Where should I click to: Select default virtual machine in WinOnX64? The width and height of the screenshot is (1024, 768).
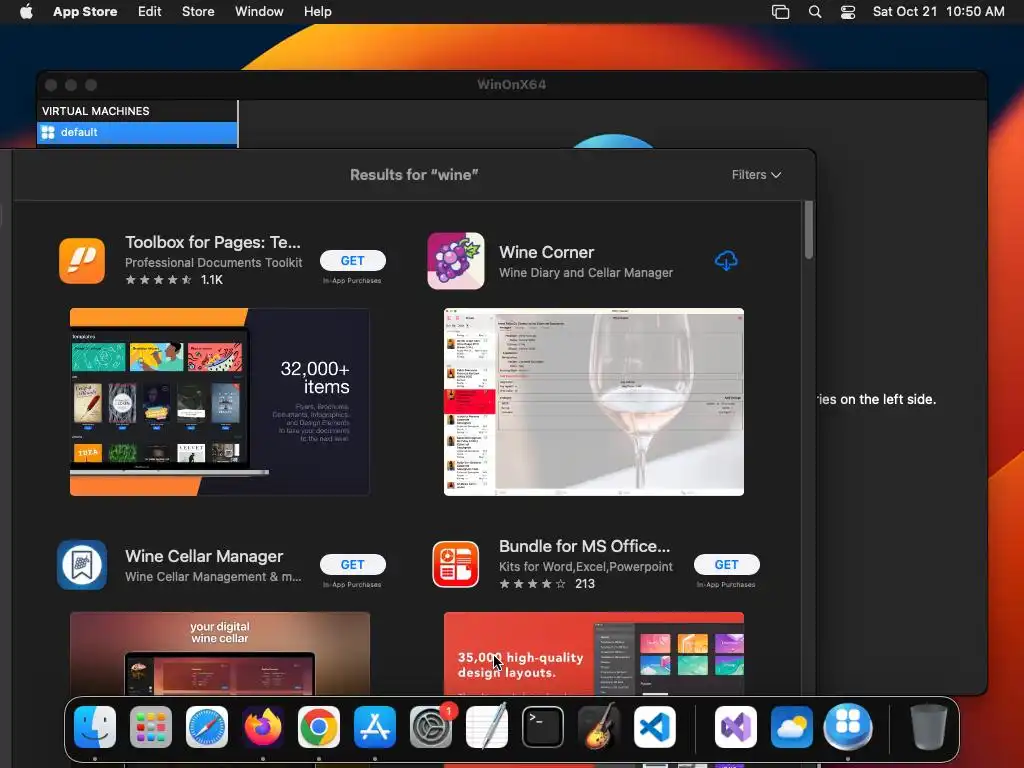[137, 132]
